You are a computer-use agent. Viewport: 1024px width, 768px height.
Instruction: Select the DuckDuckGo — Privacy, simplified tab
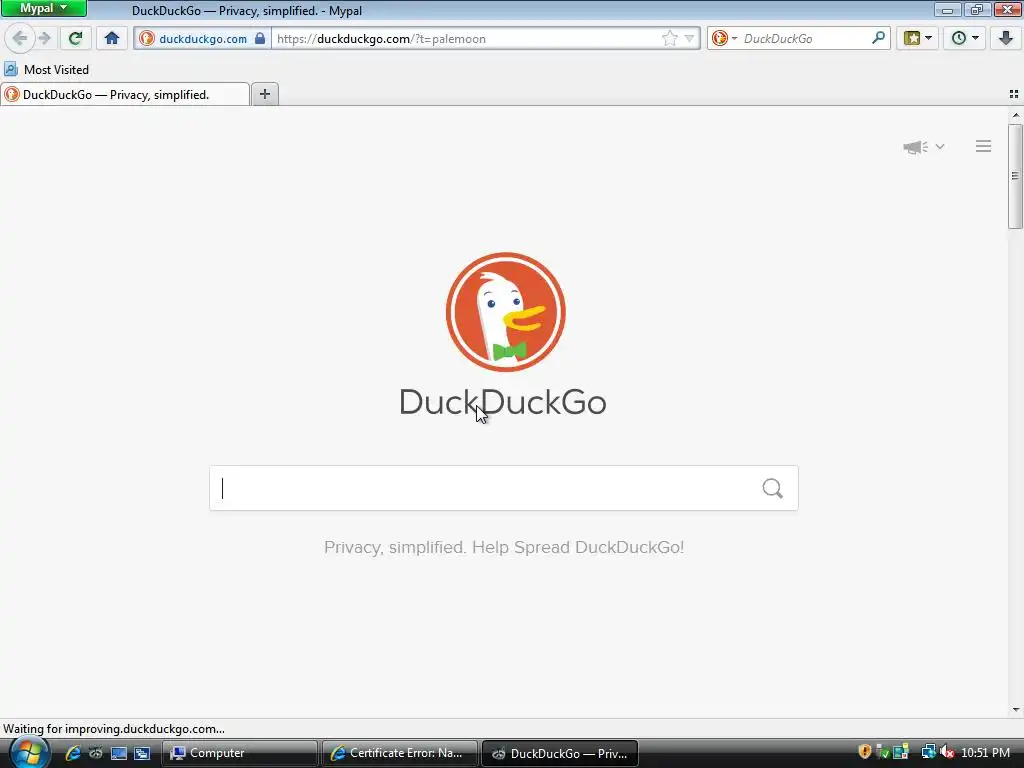(125, 95)
